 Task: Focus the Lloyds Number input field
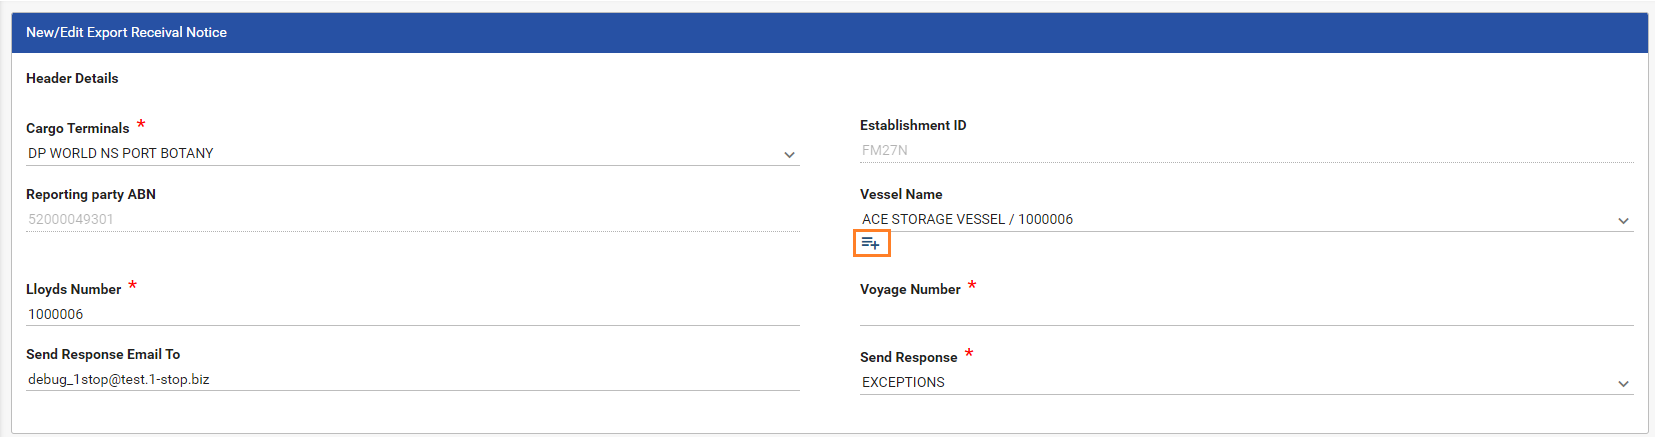412,314
